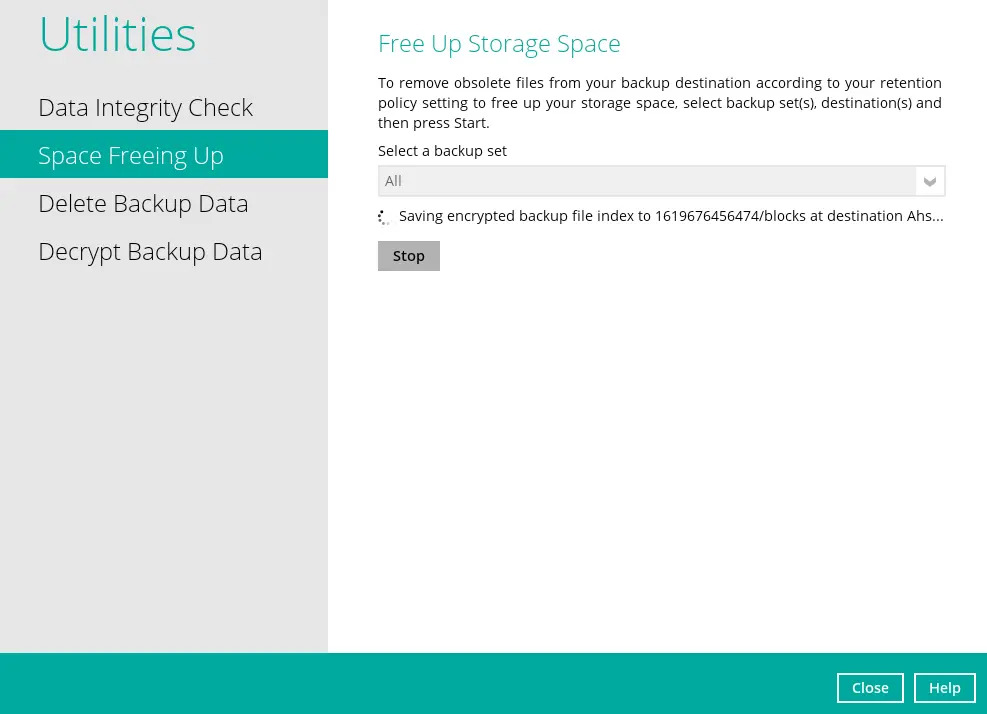Select the Space Freeing Up utility
987x714 pixels.
(131, 155)
